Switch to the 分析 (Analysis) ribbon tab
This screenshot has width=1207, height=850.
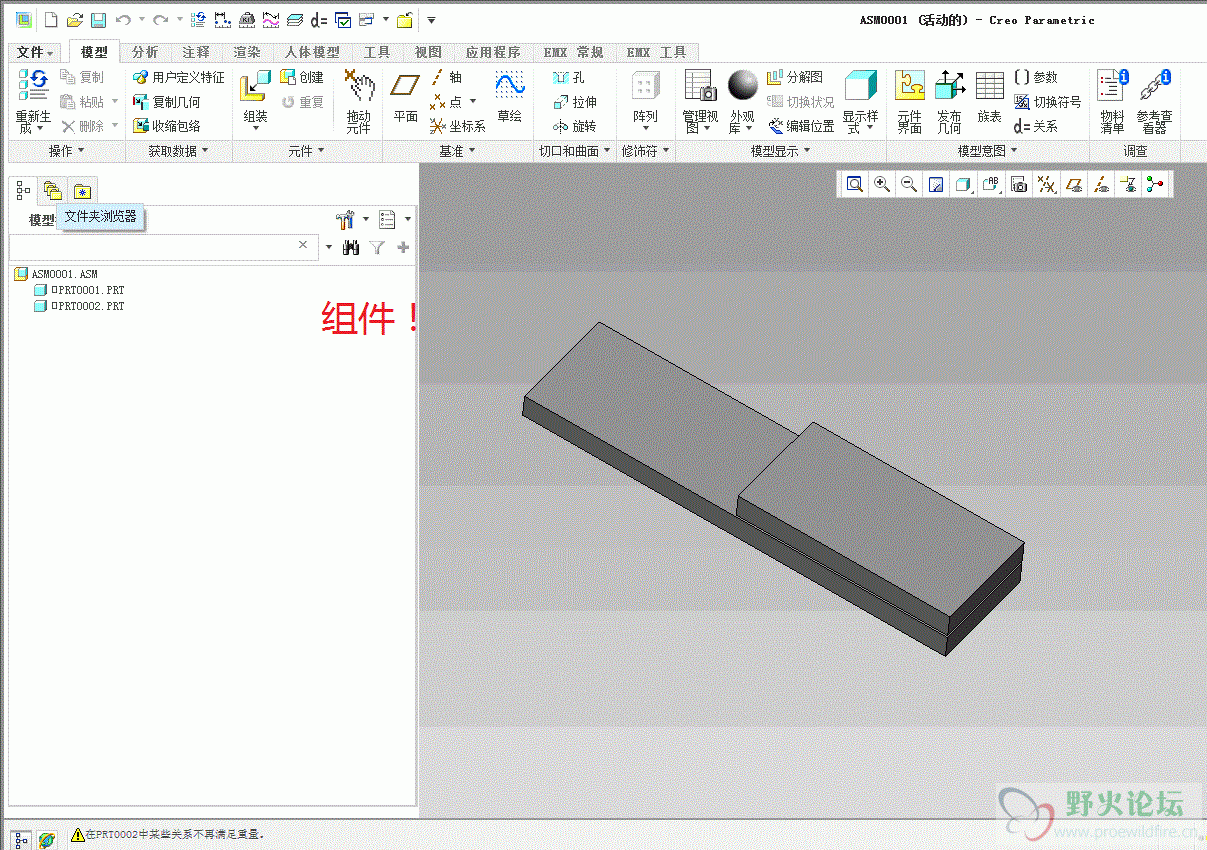pos(145,52)
